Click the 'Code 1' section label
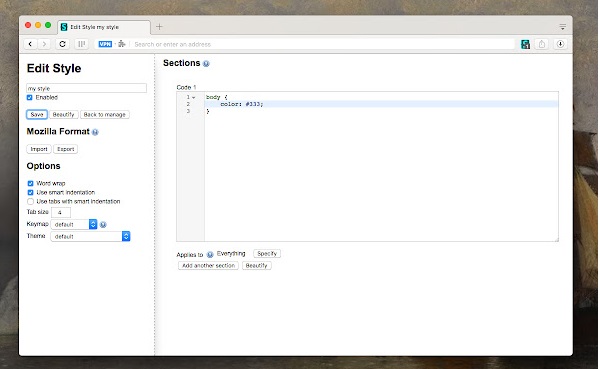600x369 pixels. [x=186, y=87]
